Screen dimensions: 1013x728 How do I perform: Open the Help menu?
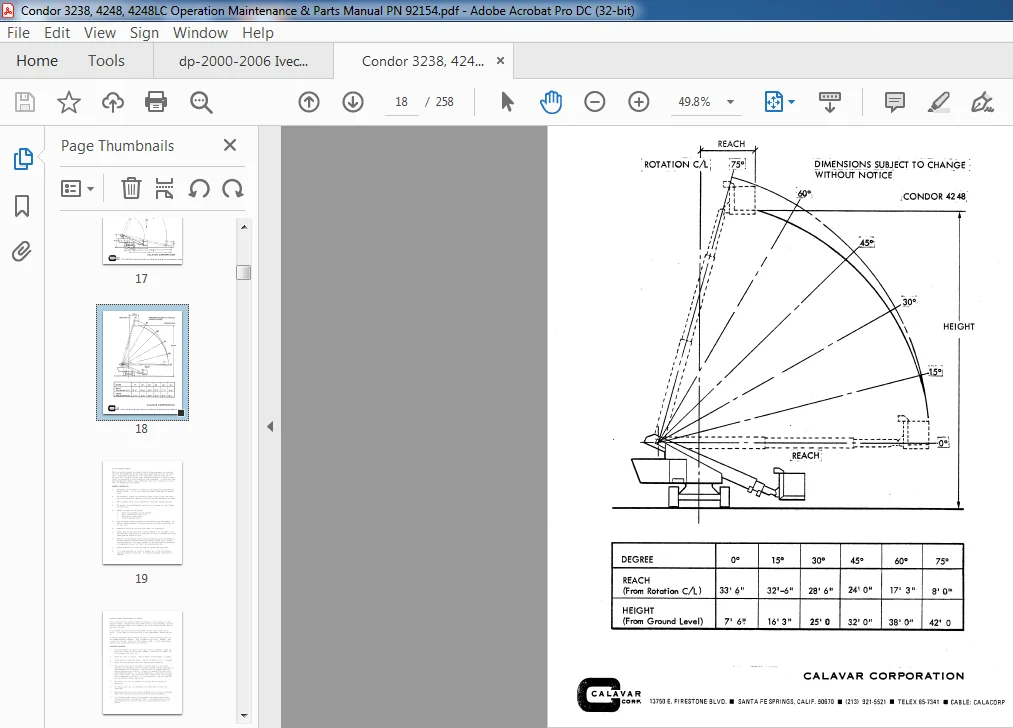[x=258, y=33]
